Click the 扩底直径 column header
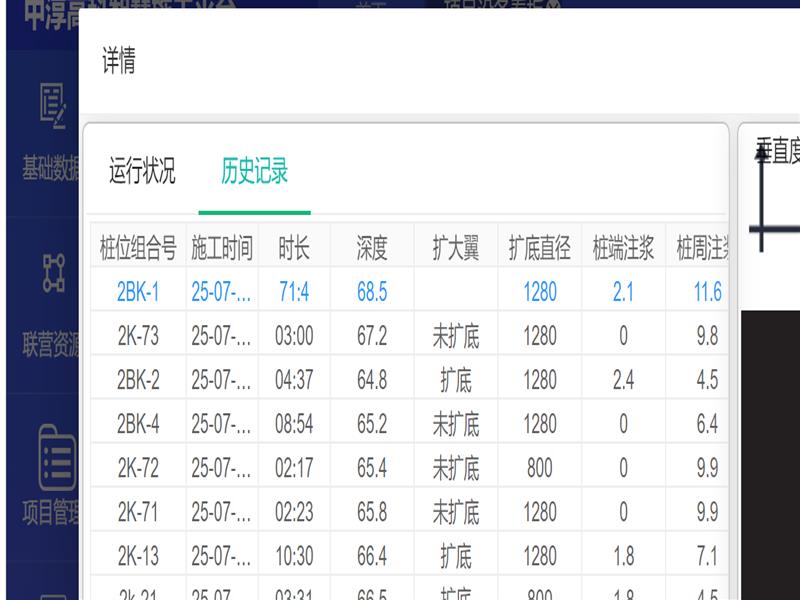 540,248
